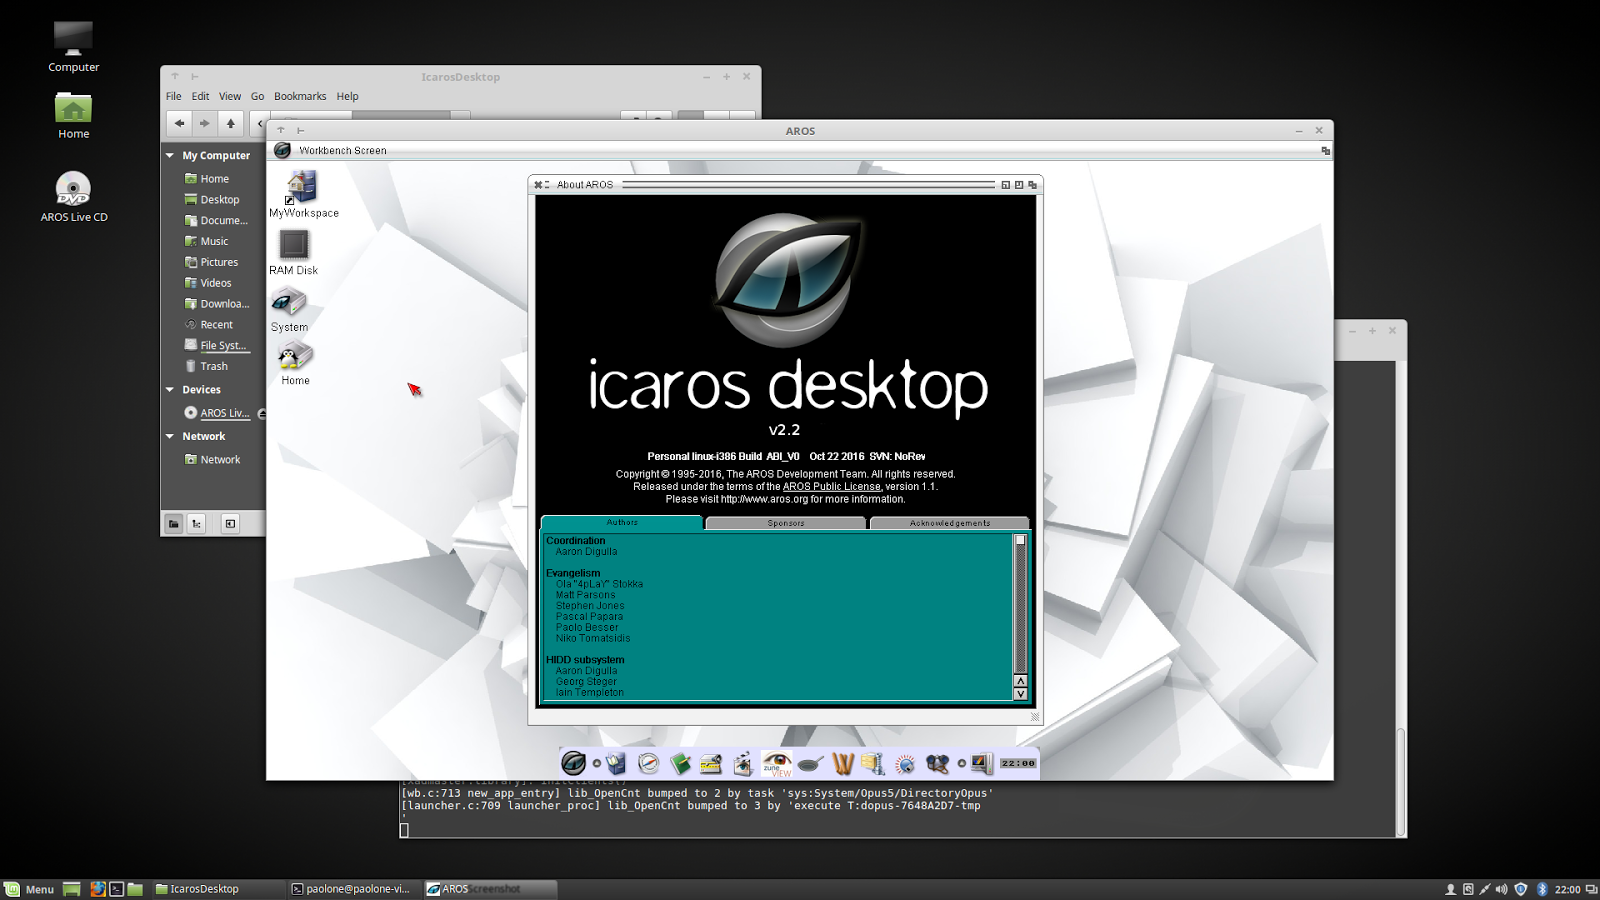Toggle the left dock collapse arrow
The image size is (1600, 900).
(x=597, y=763)
